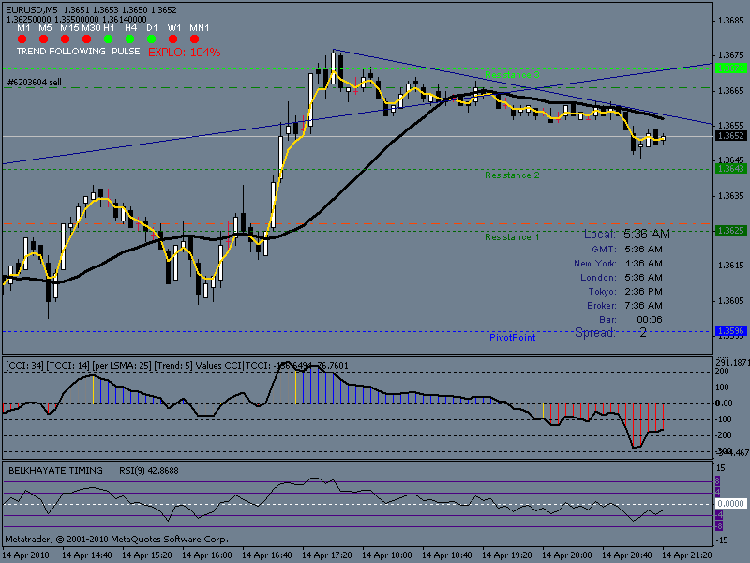Click the red M1 timeframe trend dot
This screenshot has height=563, width=750.
tap(22, 39)
